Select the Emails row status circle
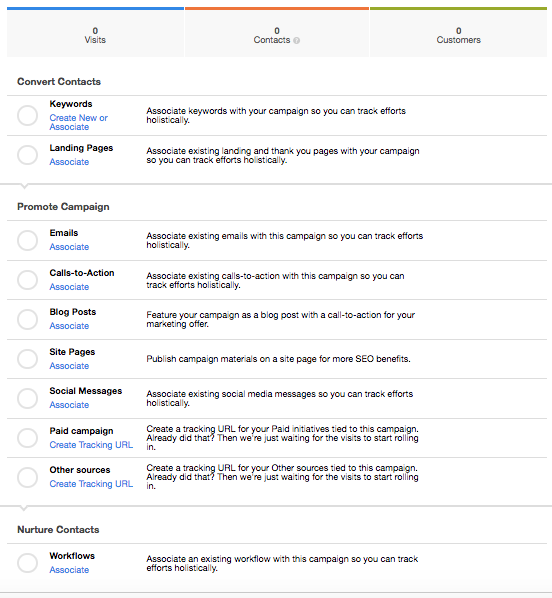The width and height of the screenshot is (552, 598). tap(27, 240)
